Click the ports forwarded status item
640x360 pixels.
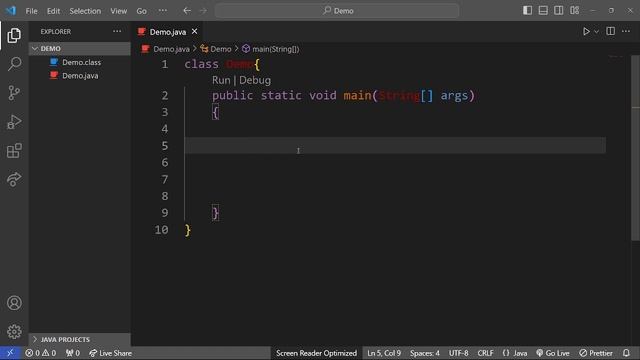(x=73, y=353)
